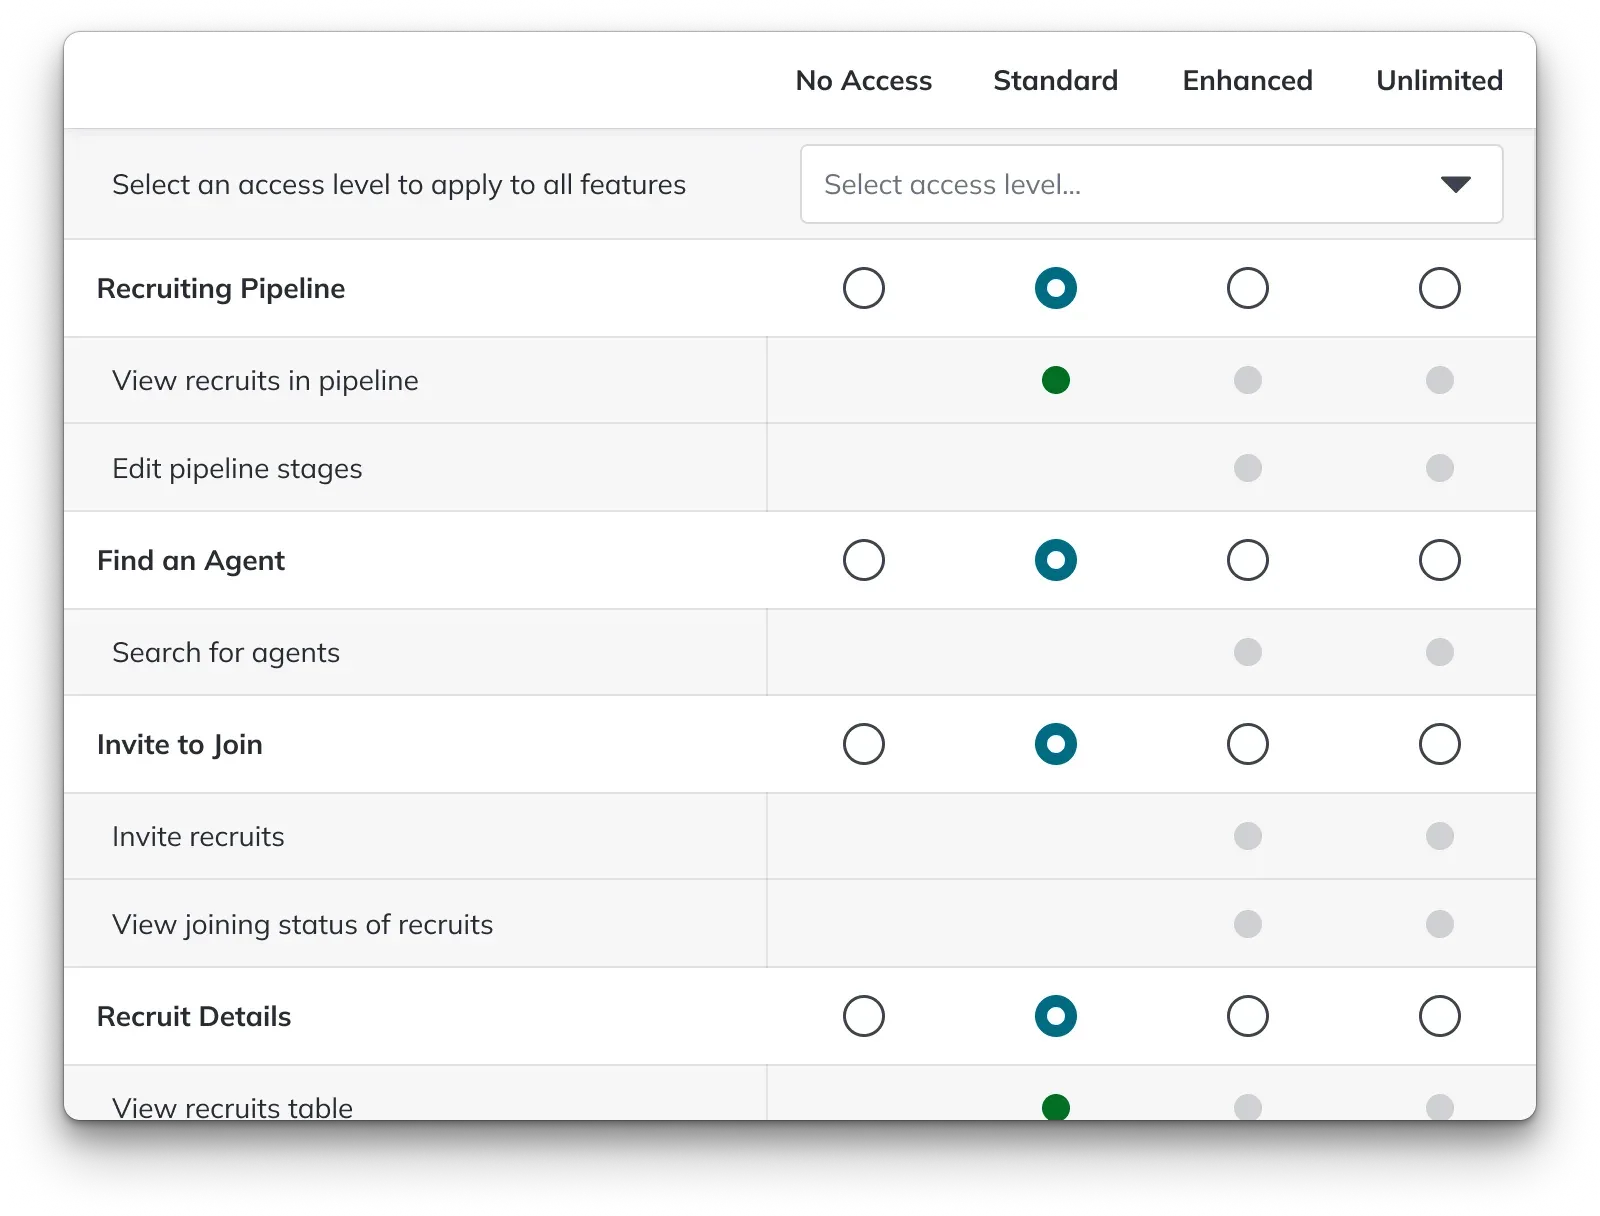This screenshot has height=1216, width=1600.
Task: Click Enhanced gray dot for Edit pipeline stages
Action: click(1248, 468)
